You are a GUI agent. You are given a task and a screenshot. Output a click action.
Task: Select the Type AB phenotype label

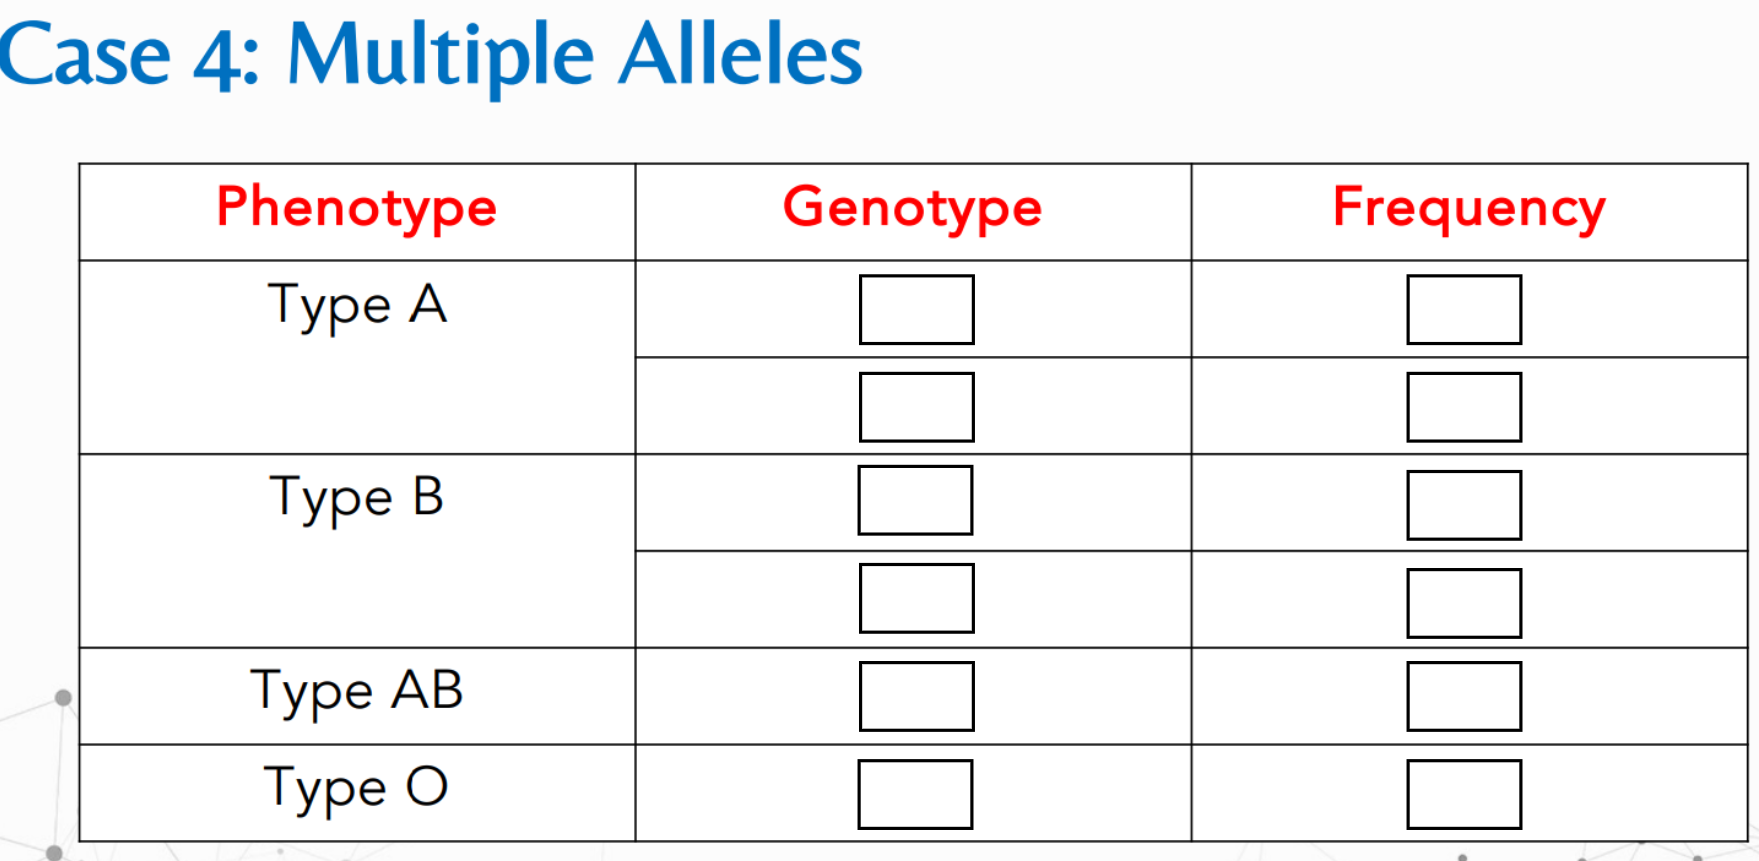coord(357,691)
